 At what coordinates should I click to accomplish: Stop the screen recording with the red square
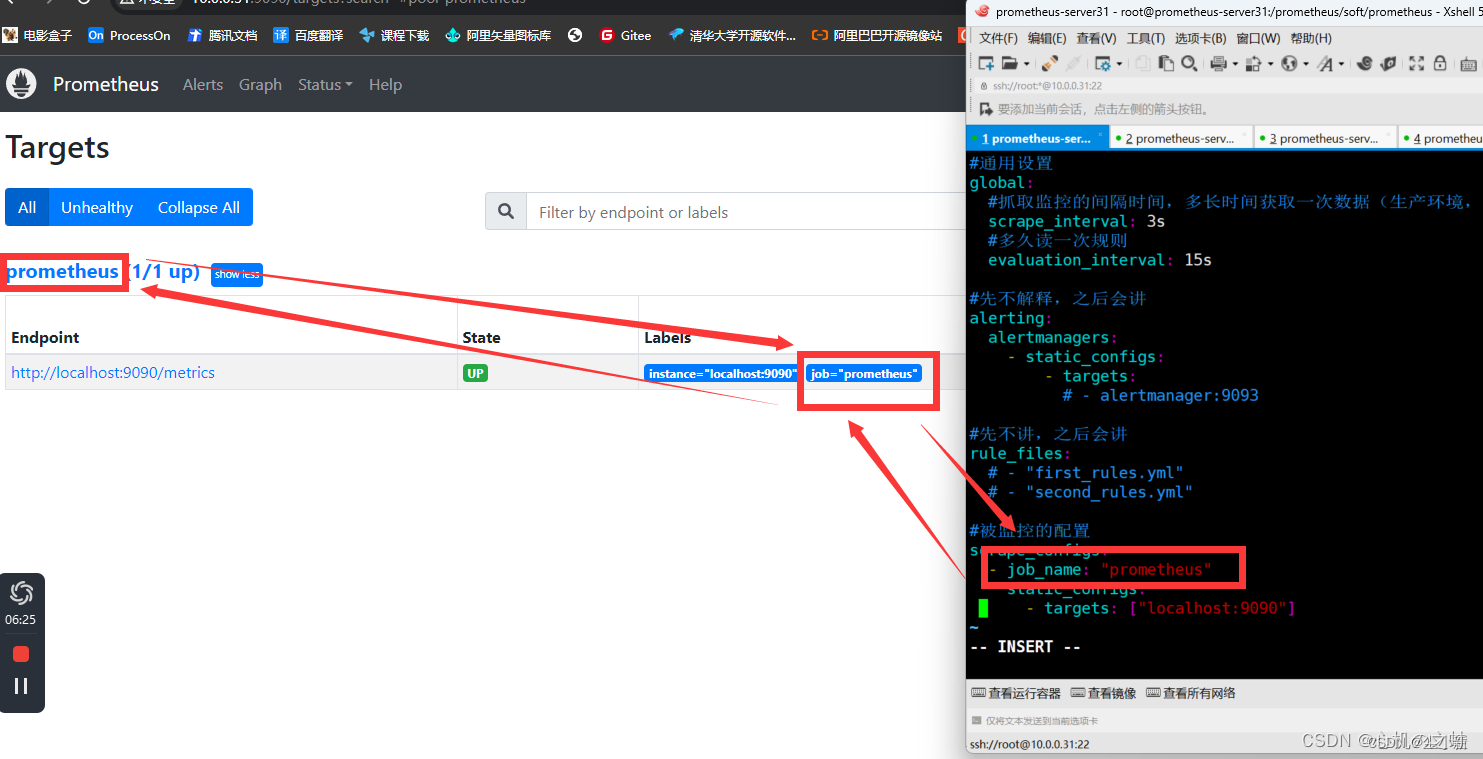(21, 654)
